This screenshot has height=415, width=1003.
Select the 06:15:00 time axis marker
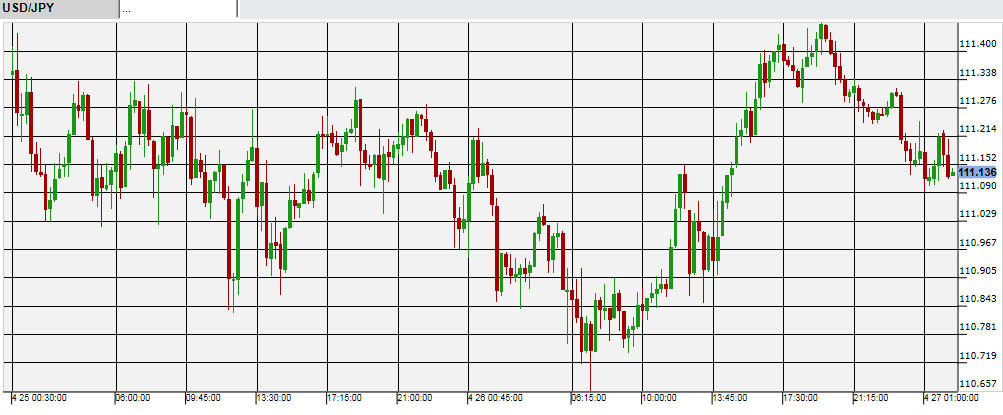tap(591, 397)
